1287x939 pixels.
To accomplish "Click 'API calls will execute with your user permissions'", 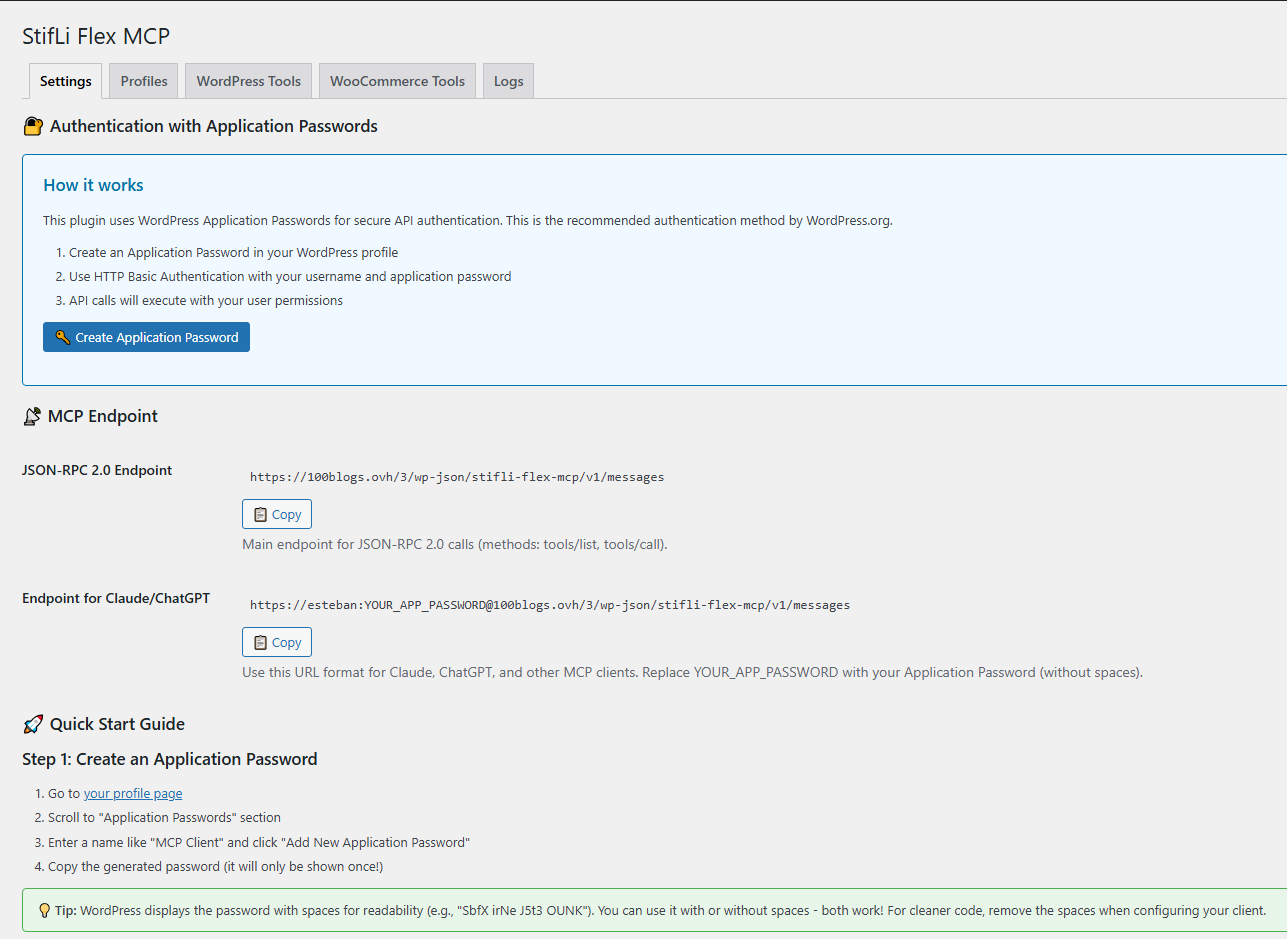I will pos(206,301).
